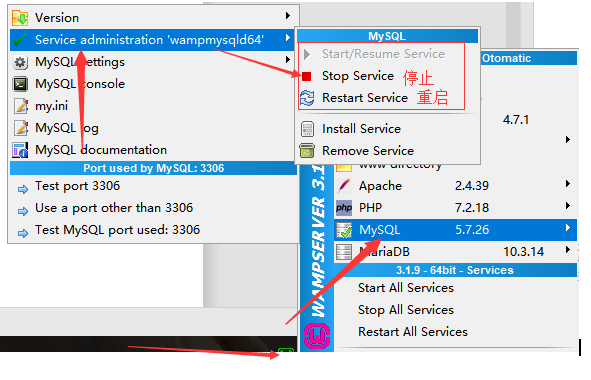The width and height of the screenshot is (591, 380).
Task: Click the my.ini file edit icon
Action: (21, 106)
